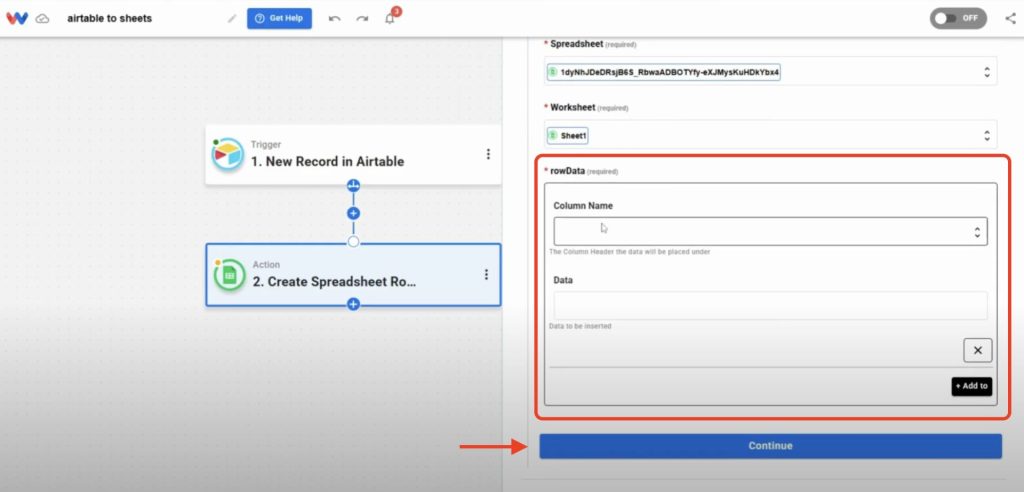Open the Spreadsheet dropdown
The image size is (1024, 492).
tap(771, 71)
